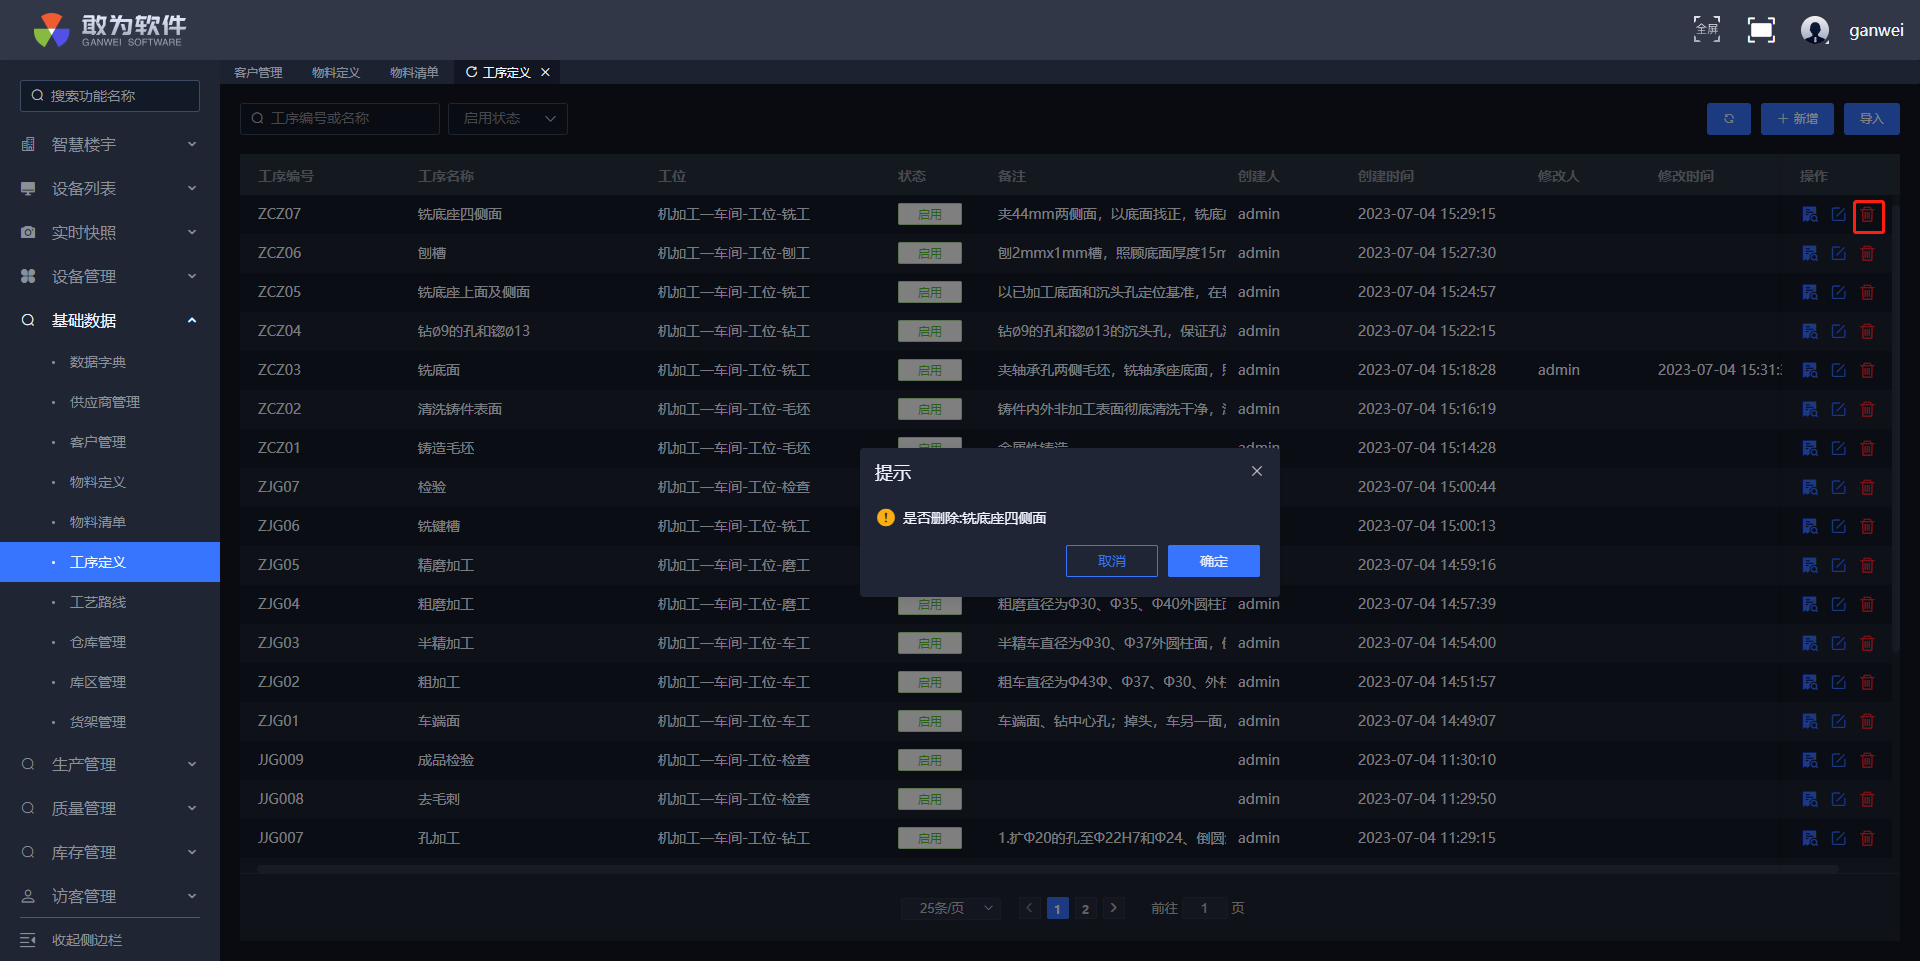
Task: Go to page 2 in pagination
Action: [x=1085, y=908]
